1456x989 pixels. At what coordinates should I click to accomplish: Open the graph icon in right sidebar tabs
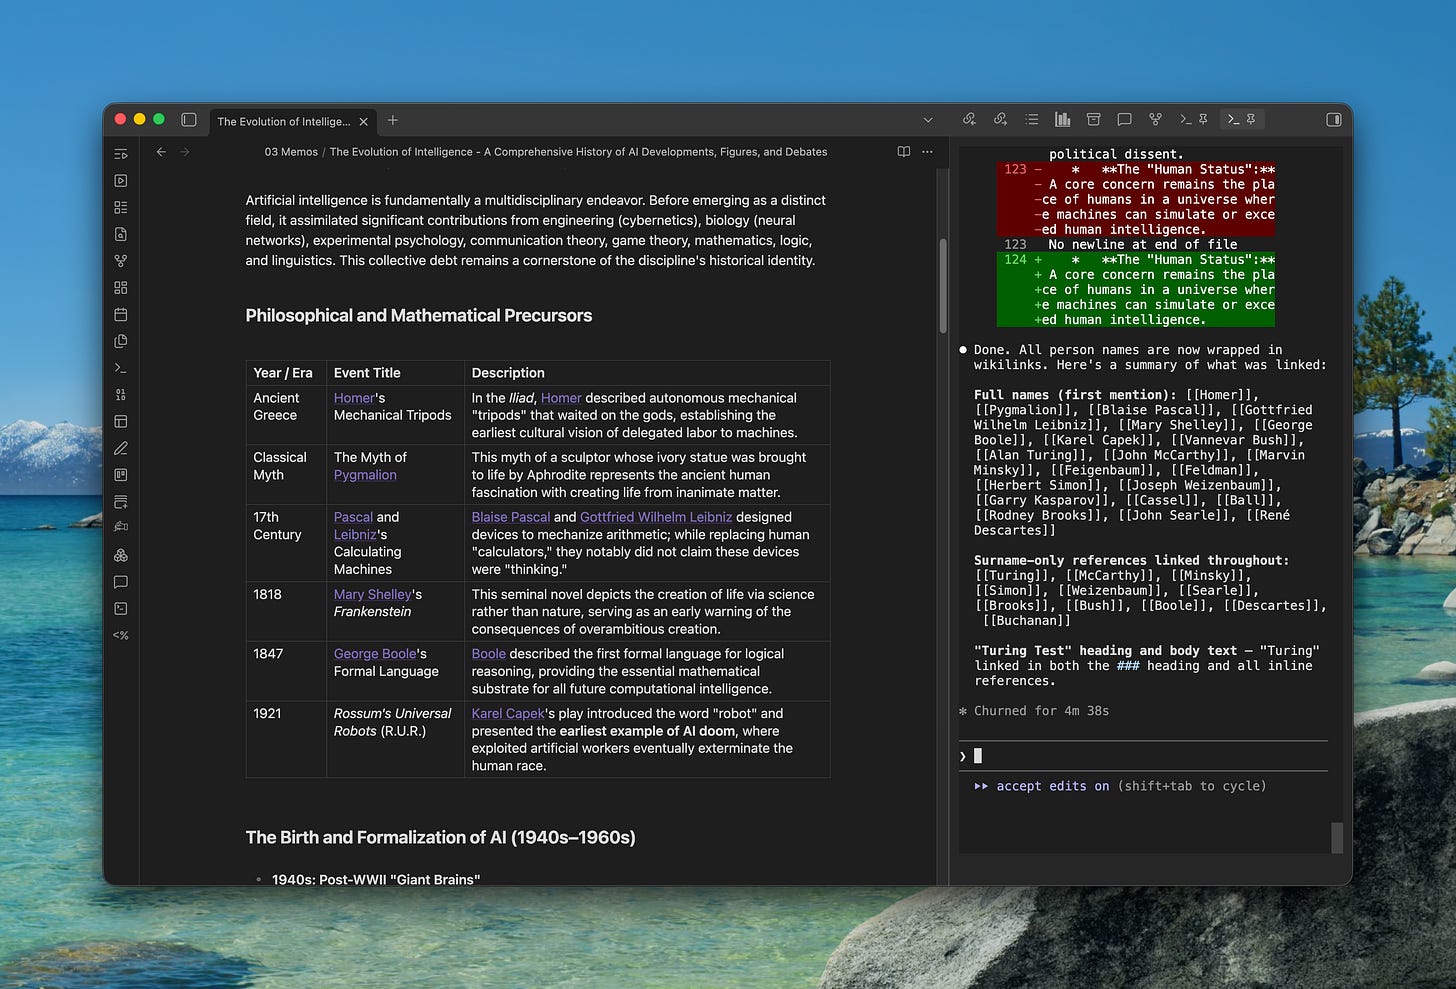pyautogui.click(x=1155, y=119)
